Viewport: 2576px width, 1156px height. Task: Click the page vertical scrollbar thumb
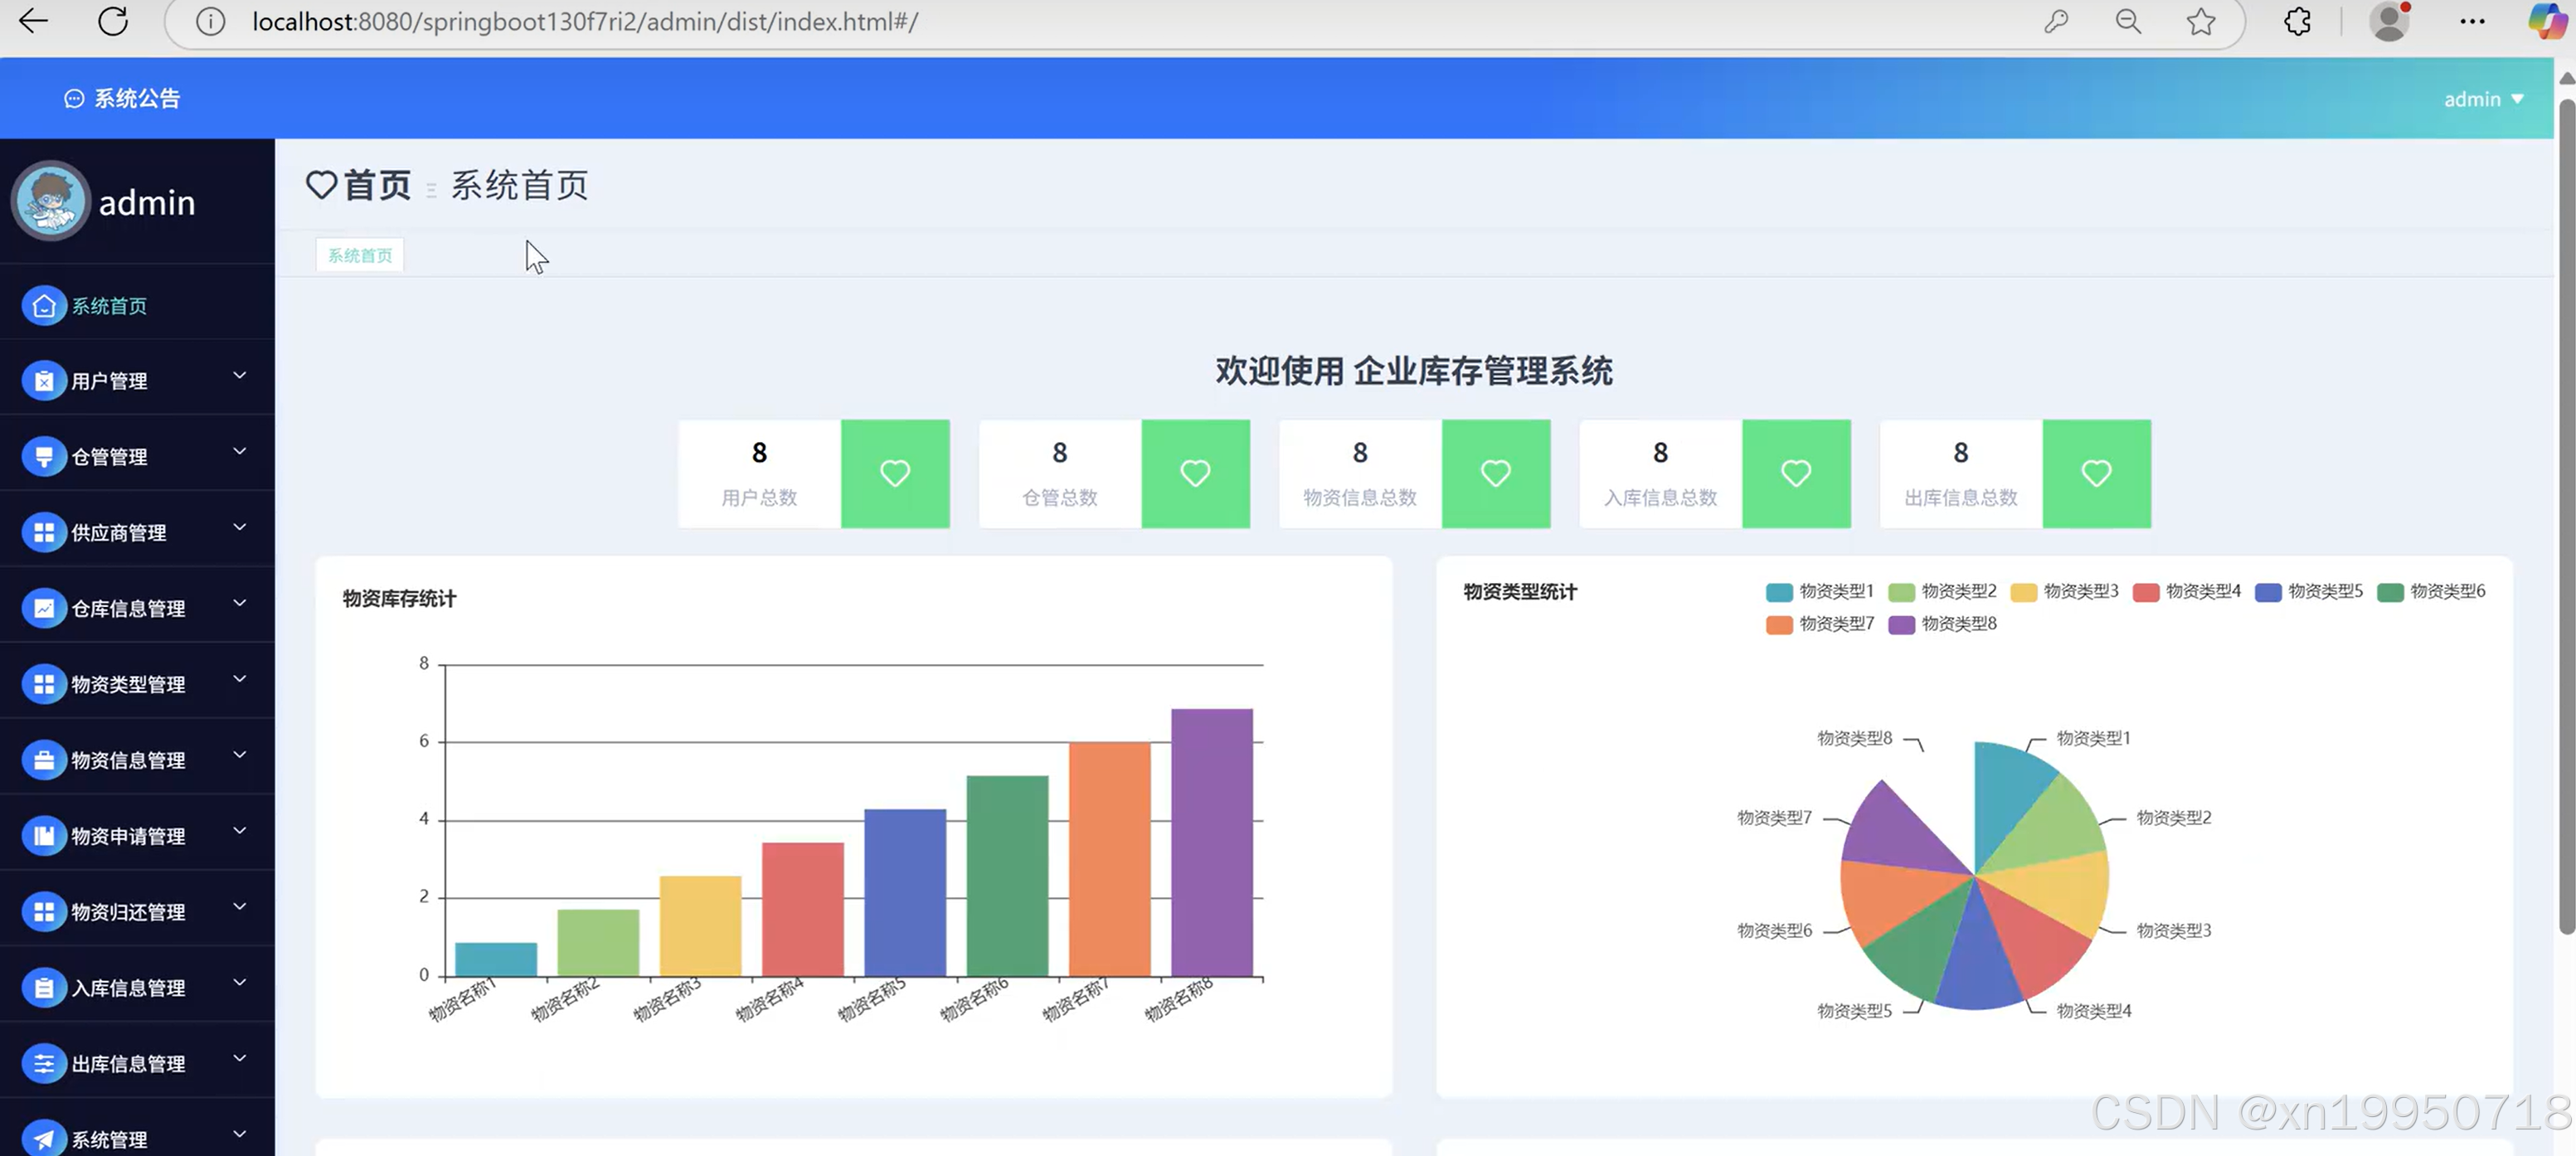[2566, 515]
